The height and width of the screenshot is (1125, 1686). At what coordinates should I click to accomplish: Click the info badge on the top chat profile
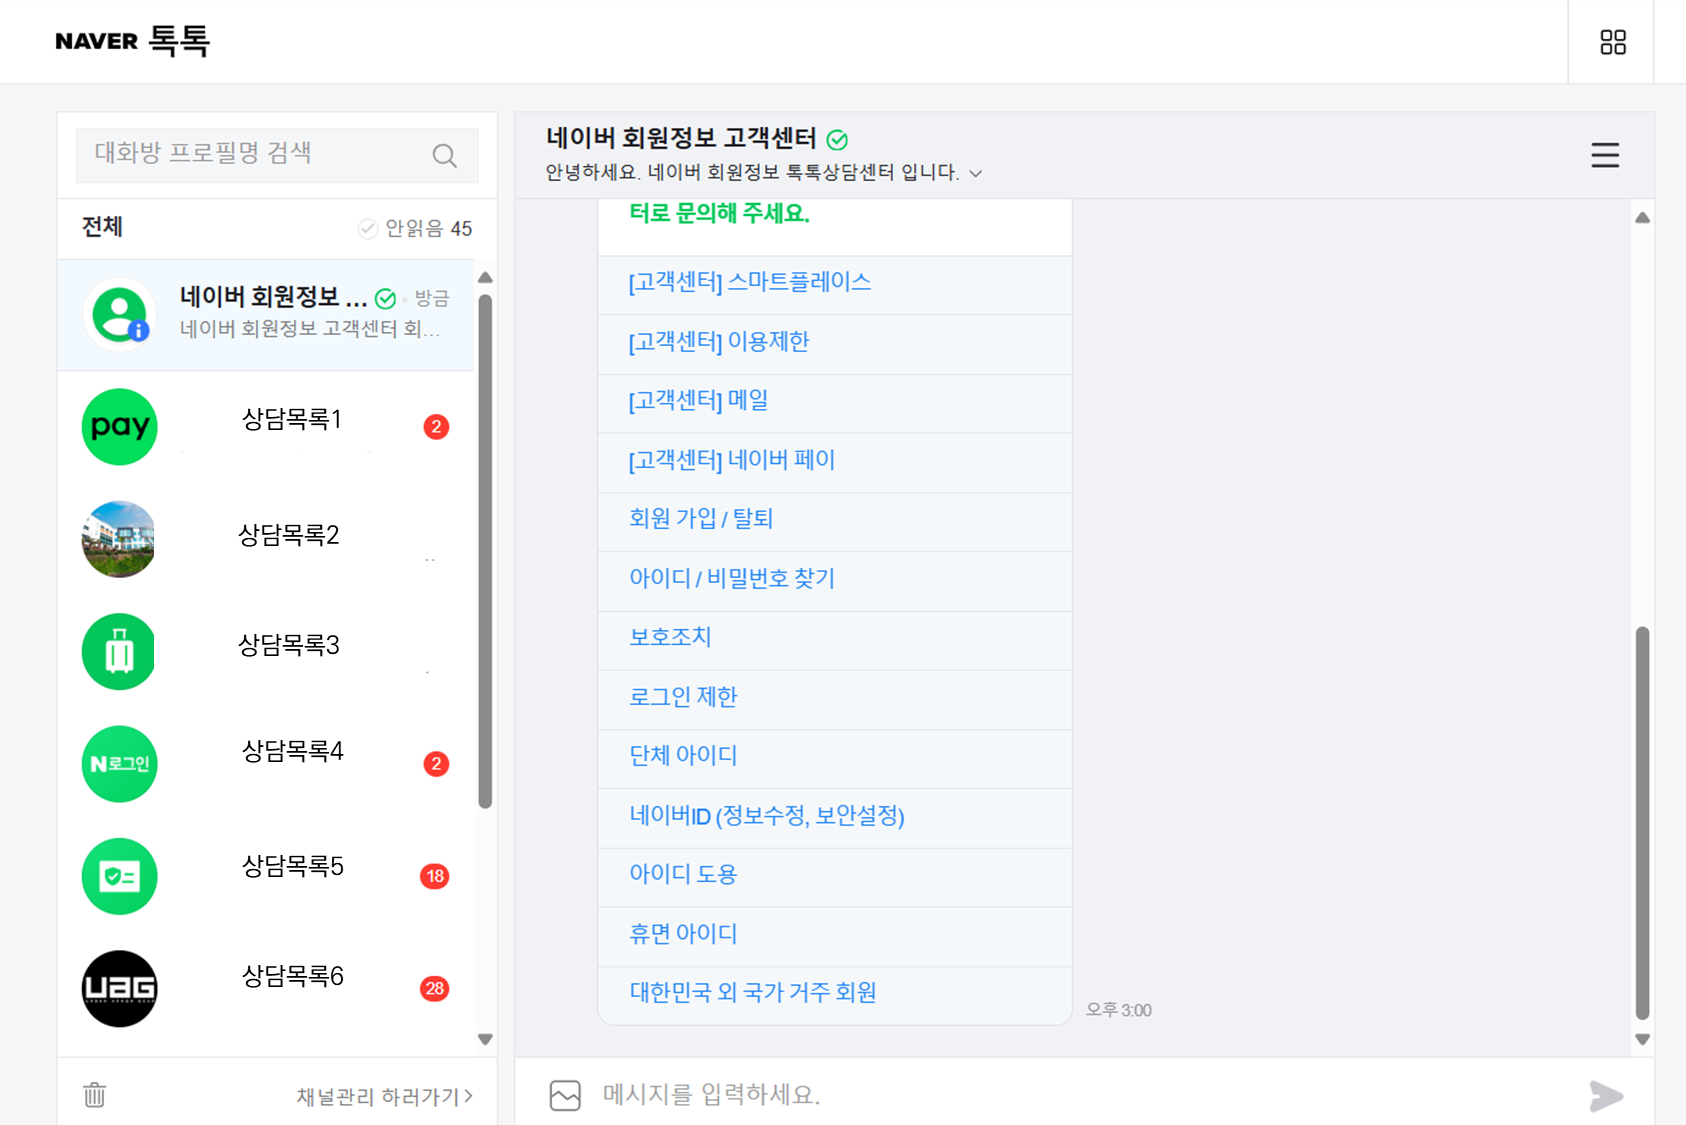coord(139,331)
